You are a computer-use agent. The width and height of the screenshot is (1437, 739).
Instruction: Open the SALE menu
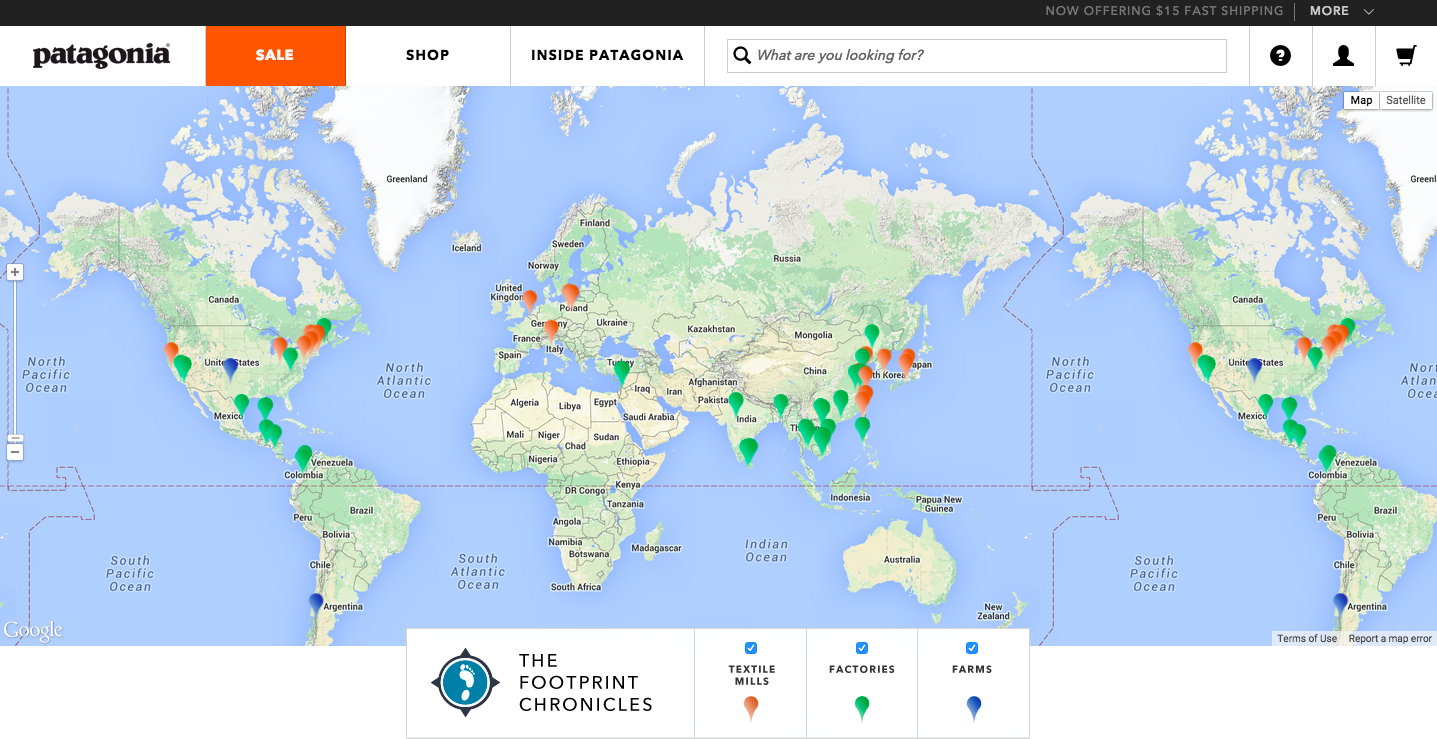pos(275,56)
